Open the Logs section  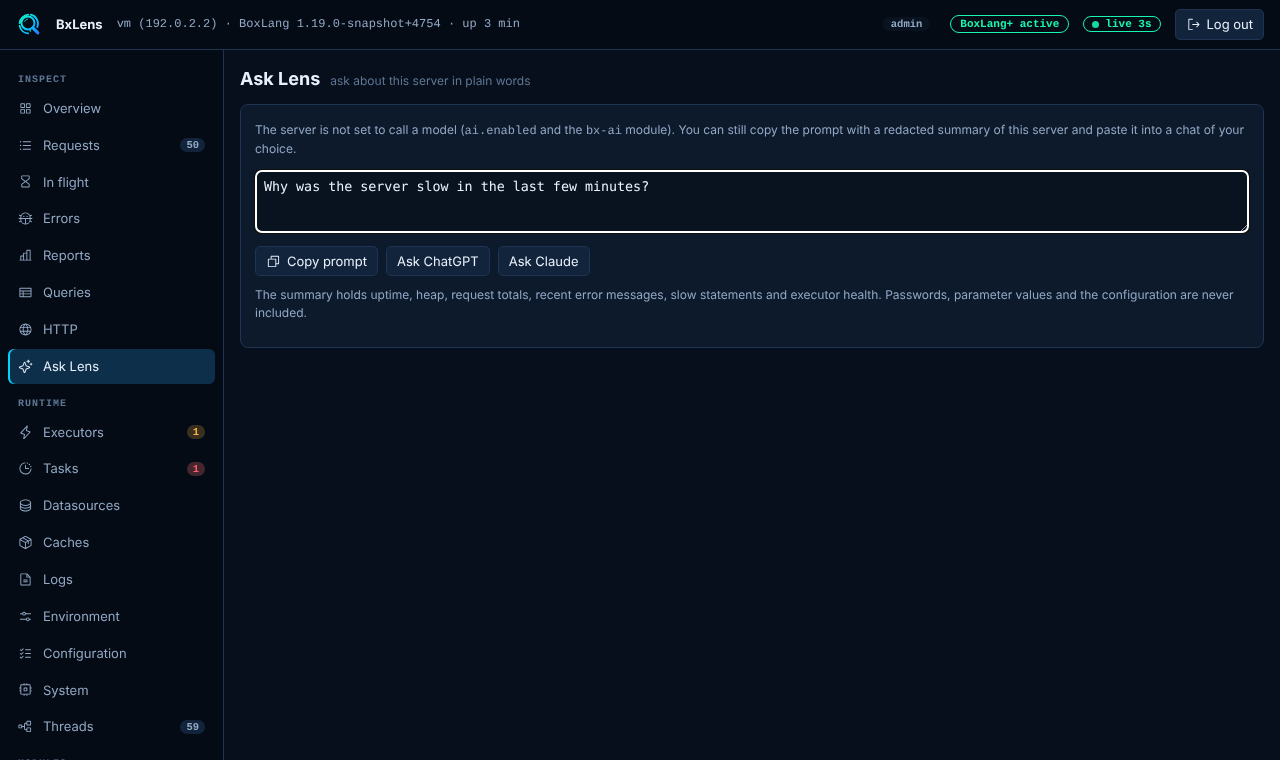(x=111, y=579)
